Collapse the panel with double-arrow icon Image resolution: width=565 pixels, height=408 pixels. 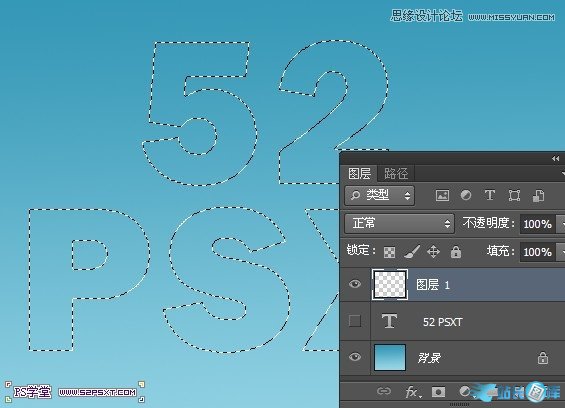click(x=555, y=159)
